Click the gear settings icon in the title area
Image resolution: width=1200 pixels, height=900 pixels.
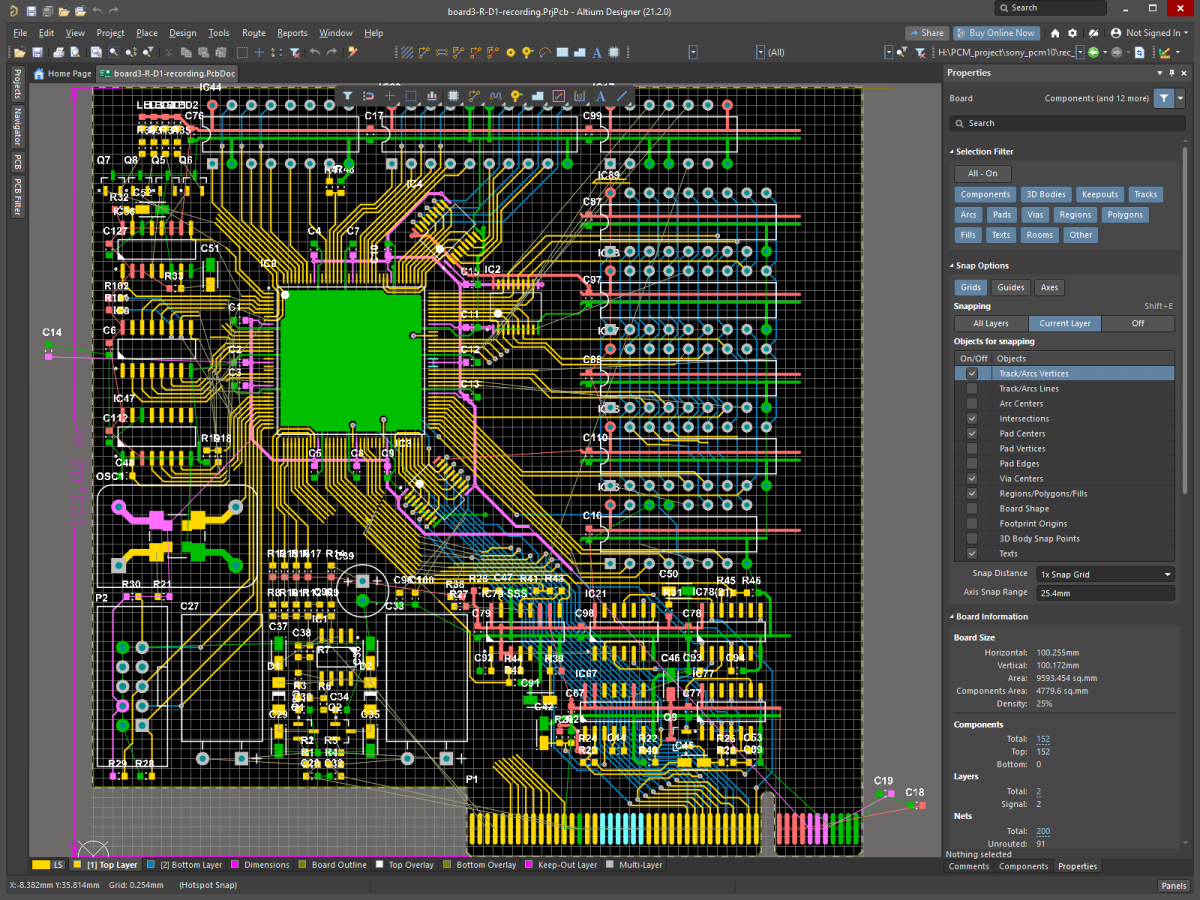click(x=1073, y=33)
